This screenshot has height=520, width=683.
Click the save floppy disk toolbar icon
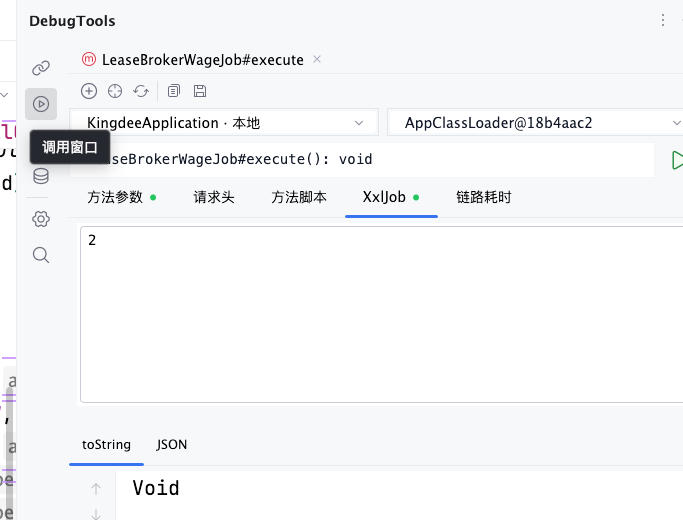[200, 91]
